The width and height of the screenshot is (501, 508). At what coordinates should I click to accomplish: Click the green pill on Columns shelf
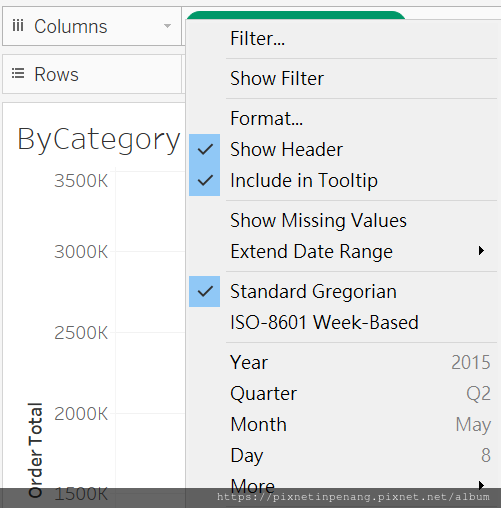click(296, 15)
